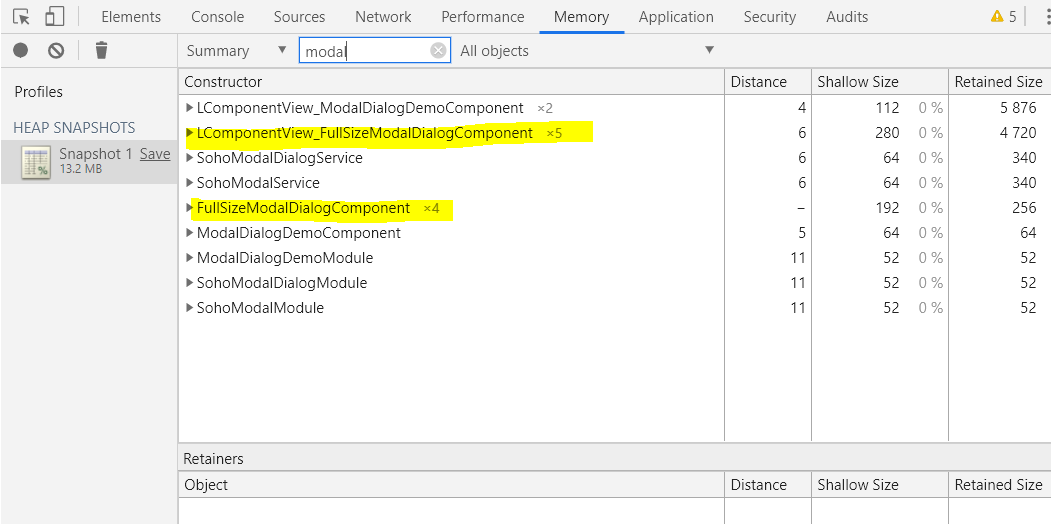Sort by the Constructor column header
The width and height of the screenshot is (1051, 524).
[x=452, y=82]
